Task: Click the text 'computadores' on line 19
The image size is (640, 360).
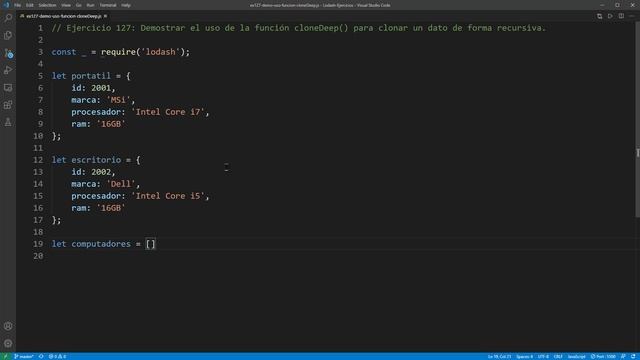Action: pyautogui.click(x=101, y=244)
